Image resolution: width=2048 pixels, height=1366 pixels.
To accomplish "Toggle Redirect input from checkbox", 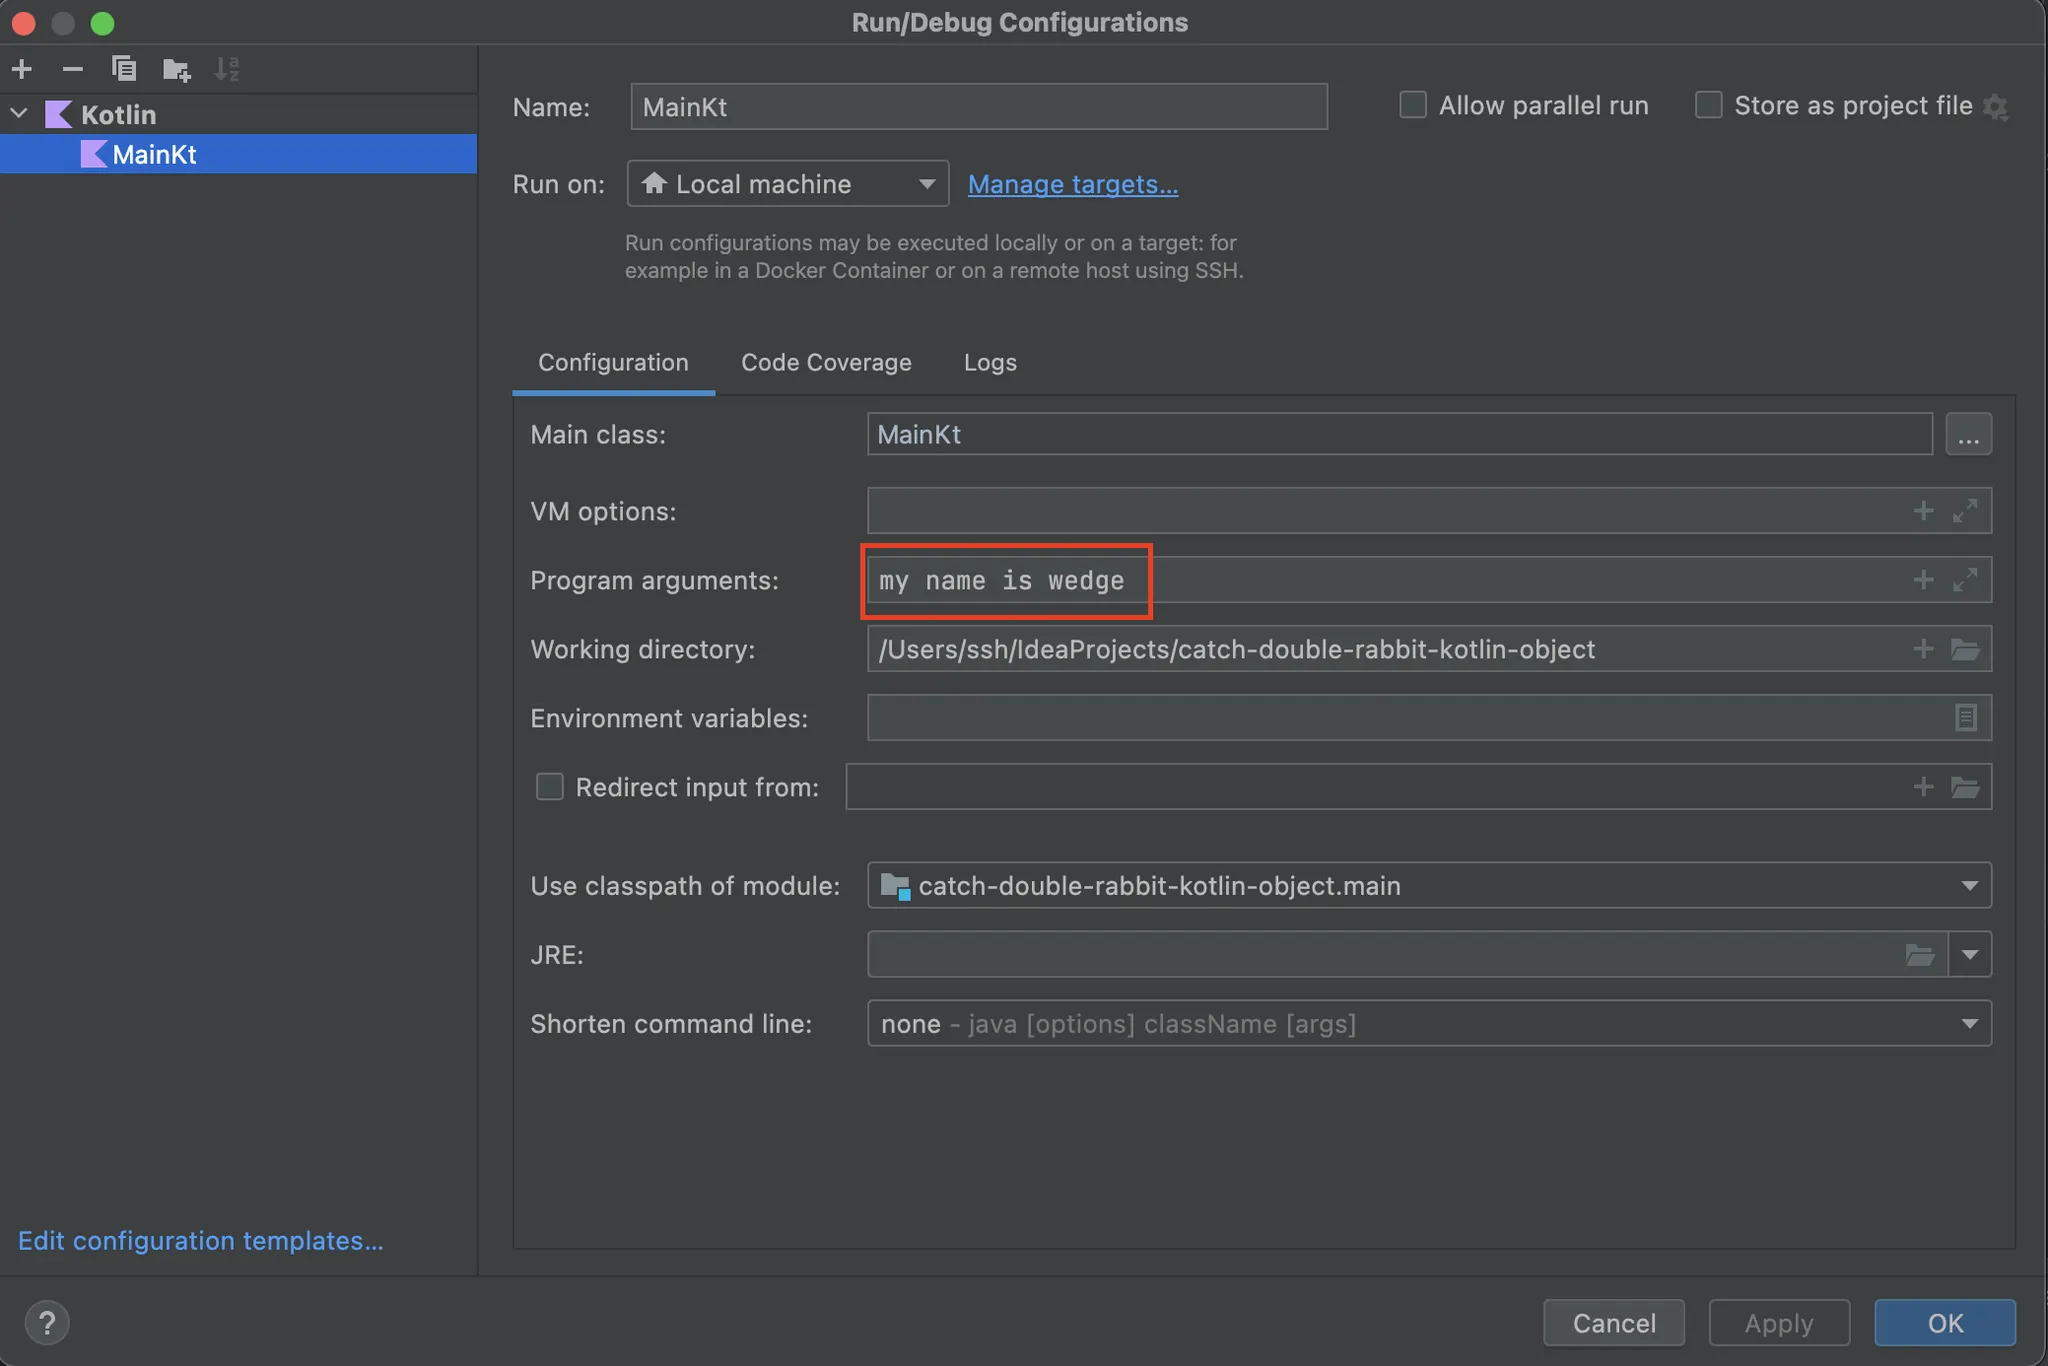I will click(x=549, y=787).
